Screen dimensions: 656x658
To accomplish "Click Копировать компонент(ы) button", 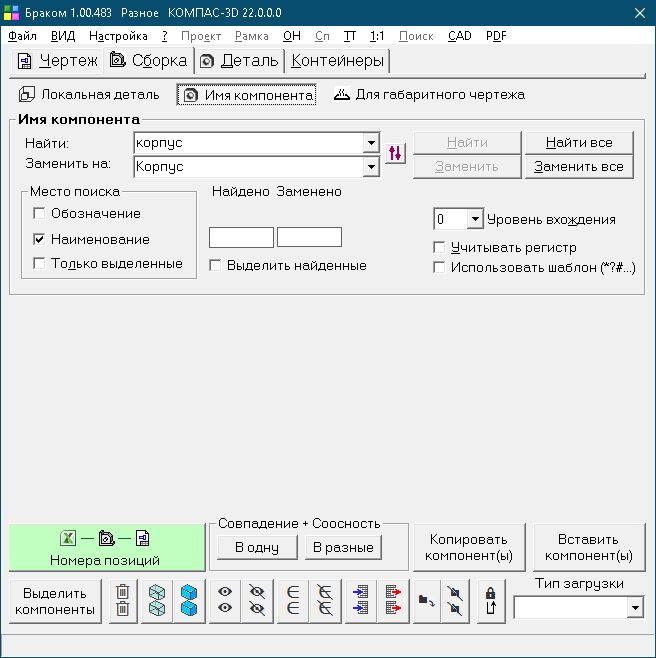I will (469, 547).
